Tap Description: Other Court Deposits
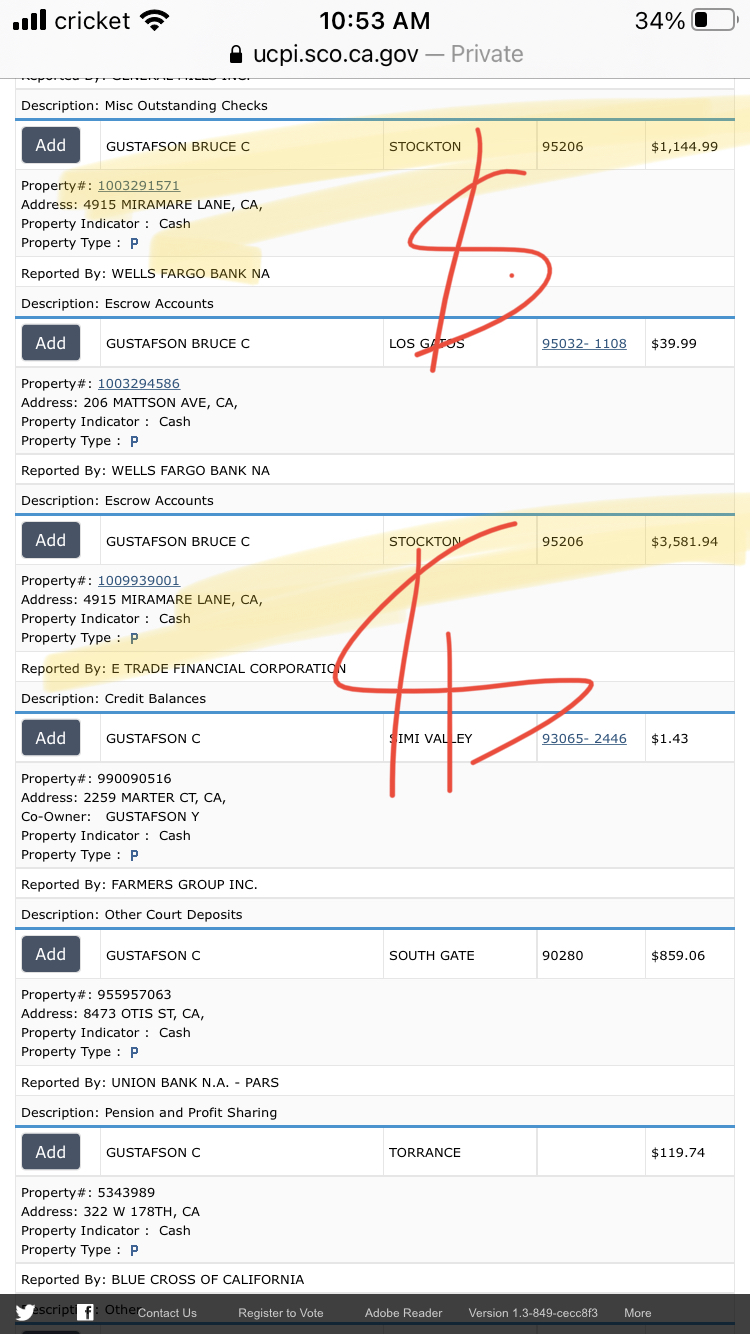Image resolution: width=750 pixels, height=1334 pixels. [x=132, y=915]
